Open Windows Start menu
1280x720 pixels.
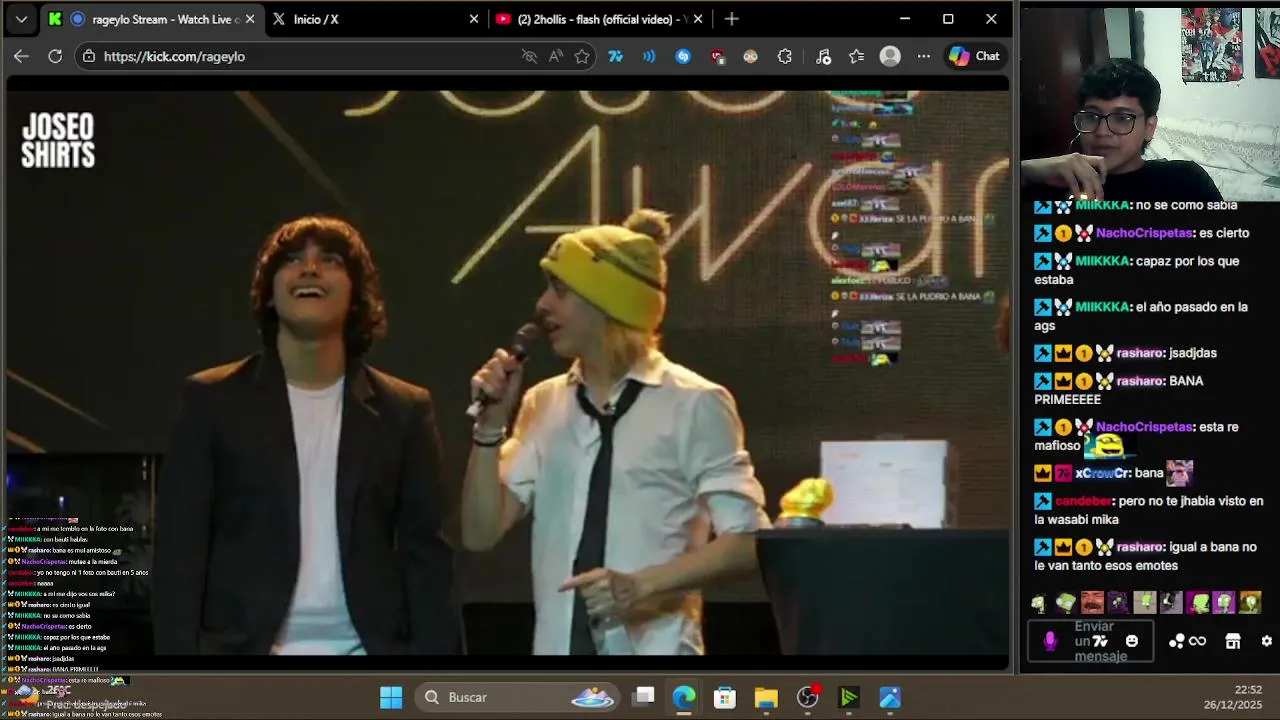391,697
